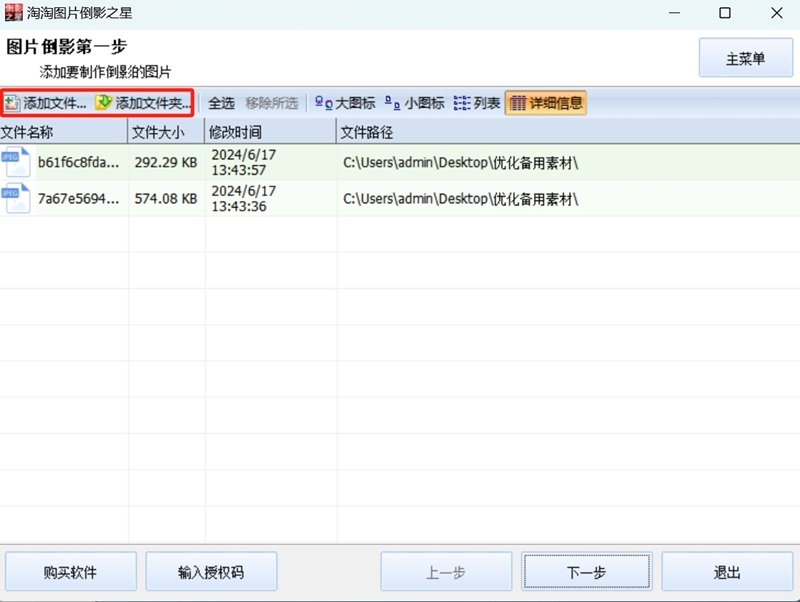Click modified time 2024/6/17 13:43:57
The width and height of the screenshot is (800, 602).
coord(244,162)
